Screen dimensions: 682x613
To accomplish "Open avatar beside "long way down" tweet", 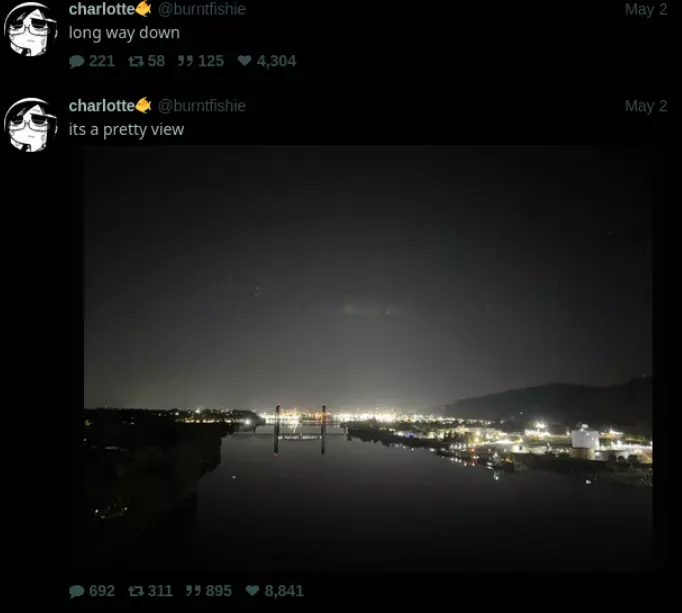I will click(x=29, y=29).
